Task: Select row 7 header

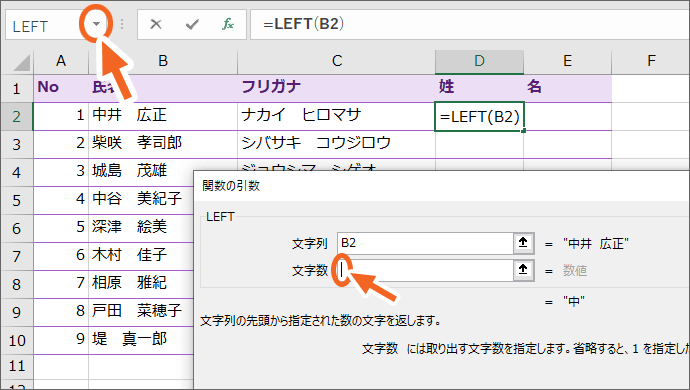Action: coord(17,257)
